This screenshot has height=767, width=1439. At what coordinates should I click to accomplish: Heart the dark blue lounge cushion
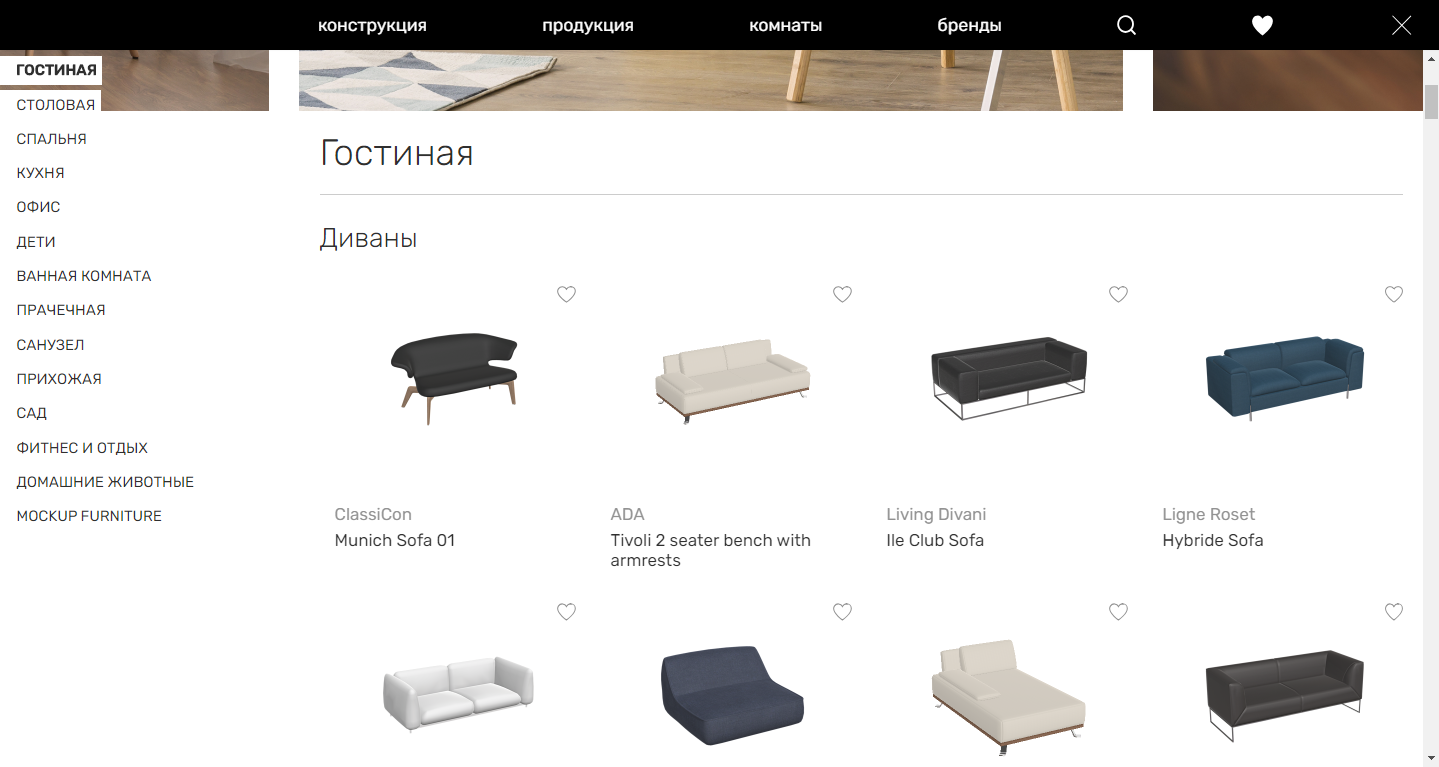point(842,611)
